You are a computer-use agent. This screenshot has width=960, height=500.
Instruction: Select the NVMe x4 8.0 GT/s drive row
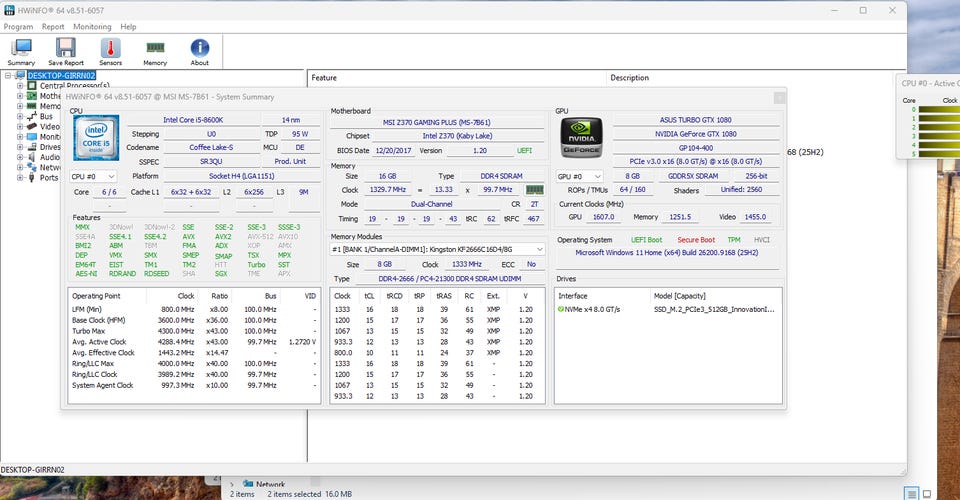click(668, 310)
